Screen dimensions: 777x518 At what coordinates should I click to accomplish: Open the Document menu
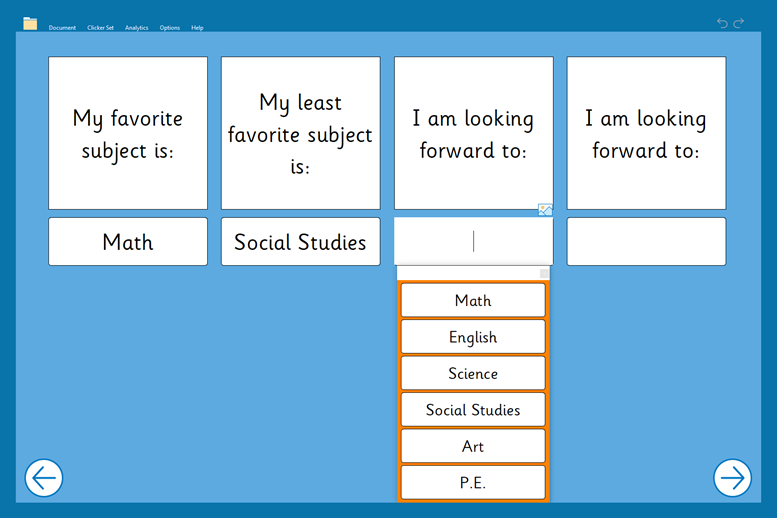pos(62,28)
